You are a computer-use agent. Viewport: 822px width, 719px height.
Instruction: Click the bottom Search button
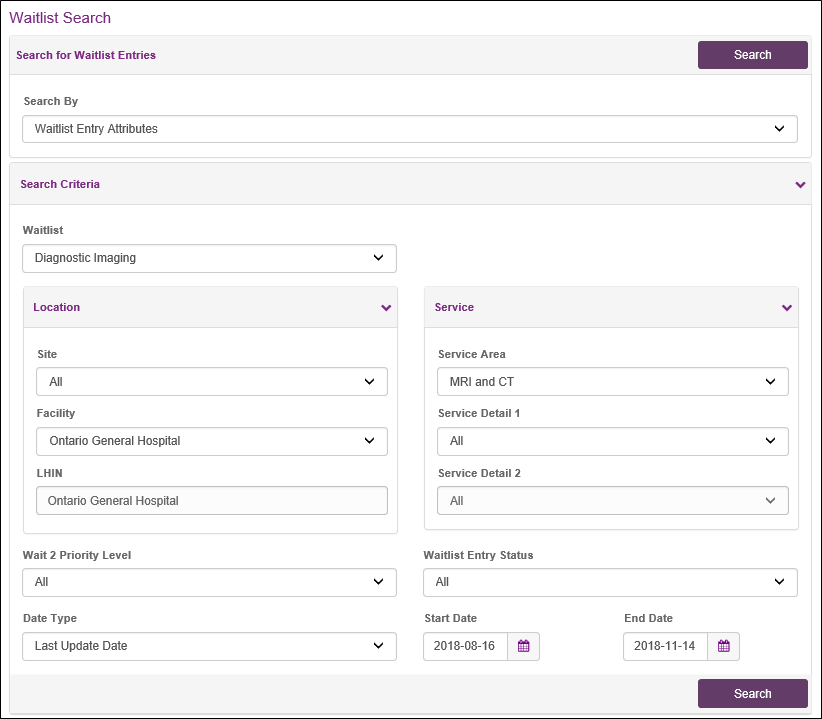pyautogui.click(x=752, y=693)
